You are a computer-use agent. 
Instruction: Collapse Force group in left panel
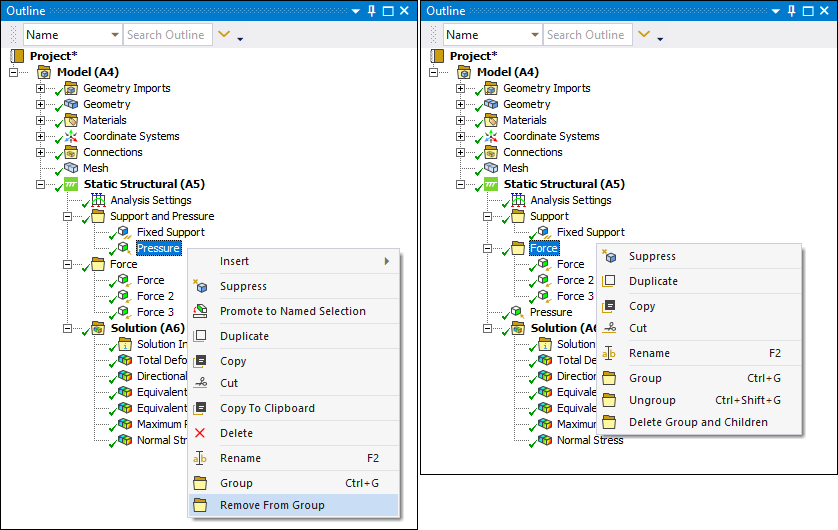[x=67, y=264]
